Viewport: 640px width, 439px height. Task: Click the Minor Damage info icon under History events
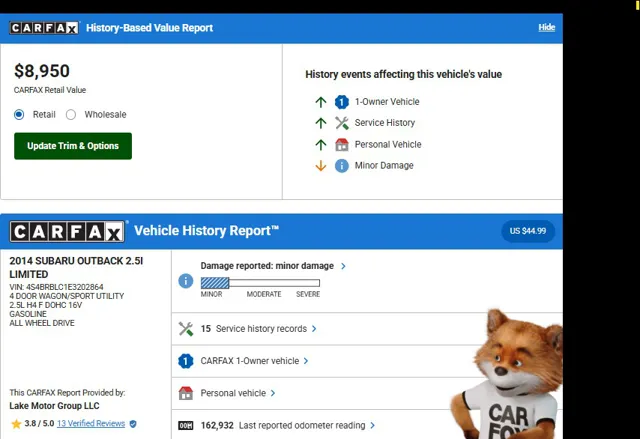[x=342, y=166]
